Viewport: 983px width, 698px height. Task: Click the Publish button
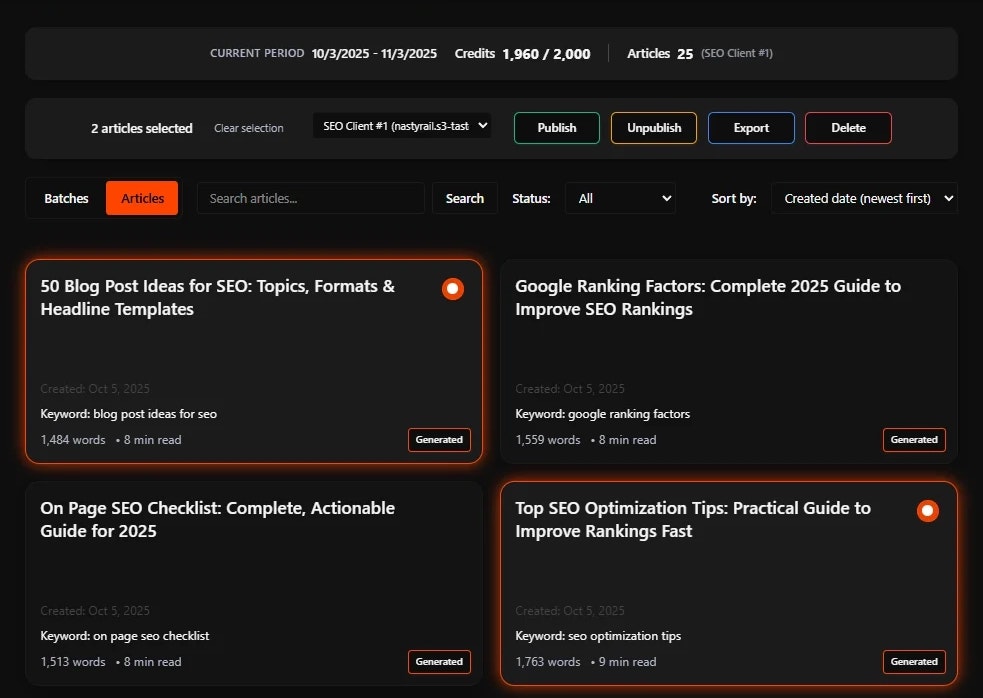557,128
